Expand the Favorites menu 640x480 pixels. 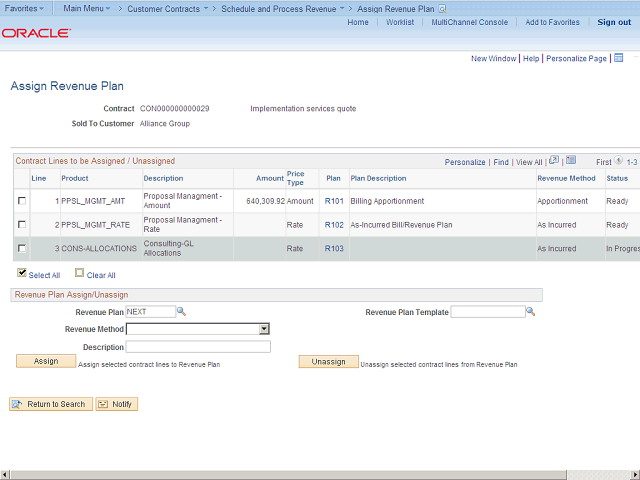click(x=25, y=8)
